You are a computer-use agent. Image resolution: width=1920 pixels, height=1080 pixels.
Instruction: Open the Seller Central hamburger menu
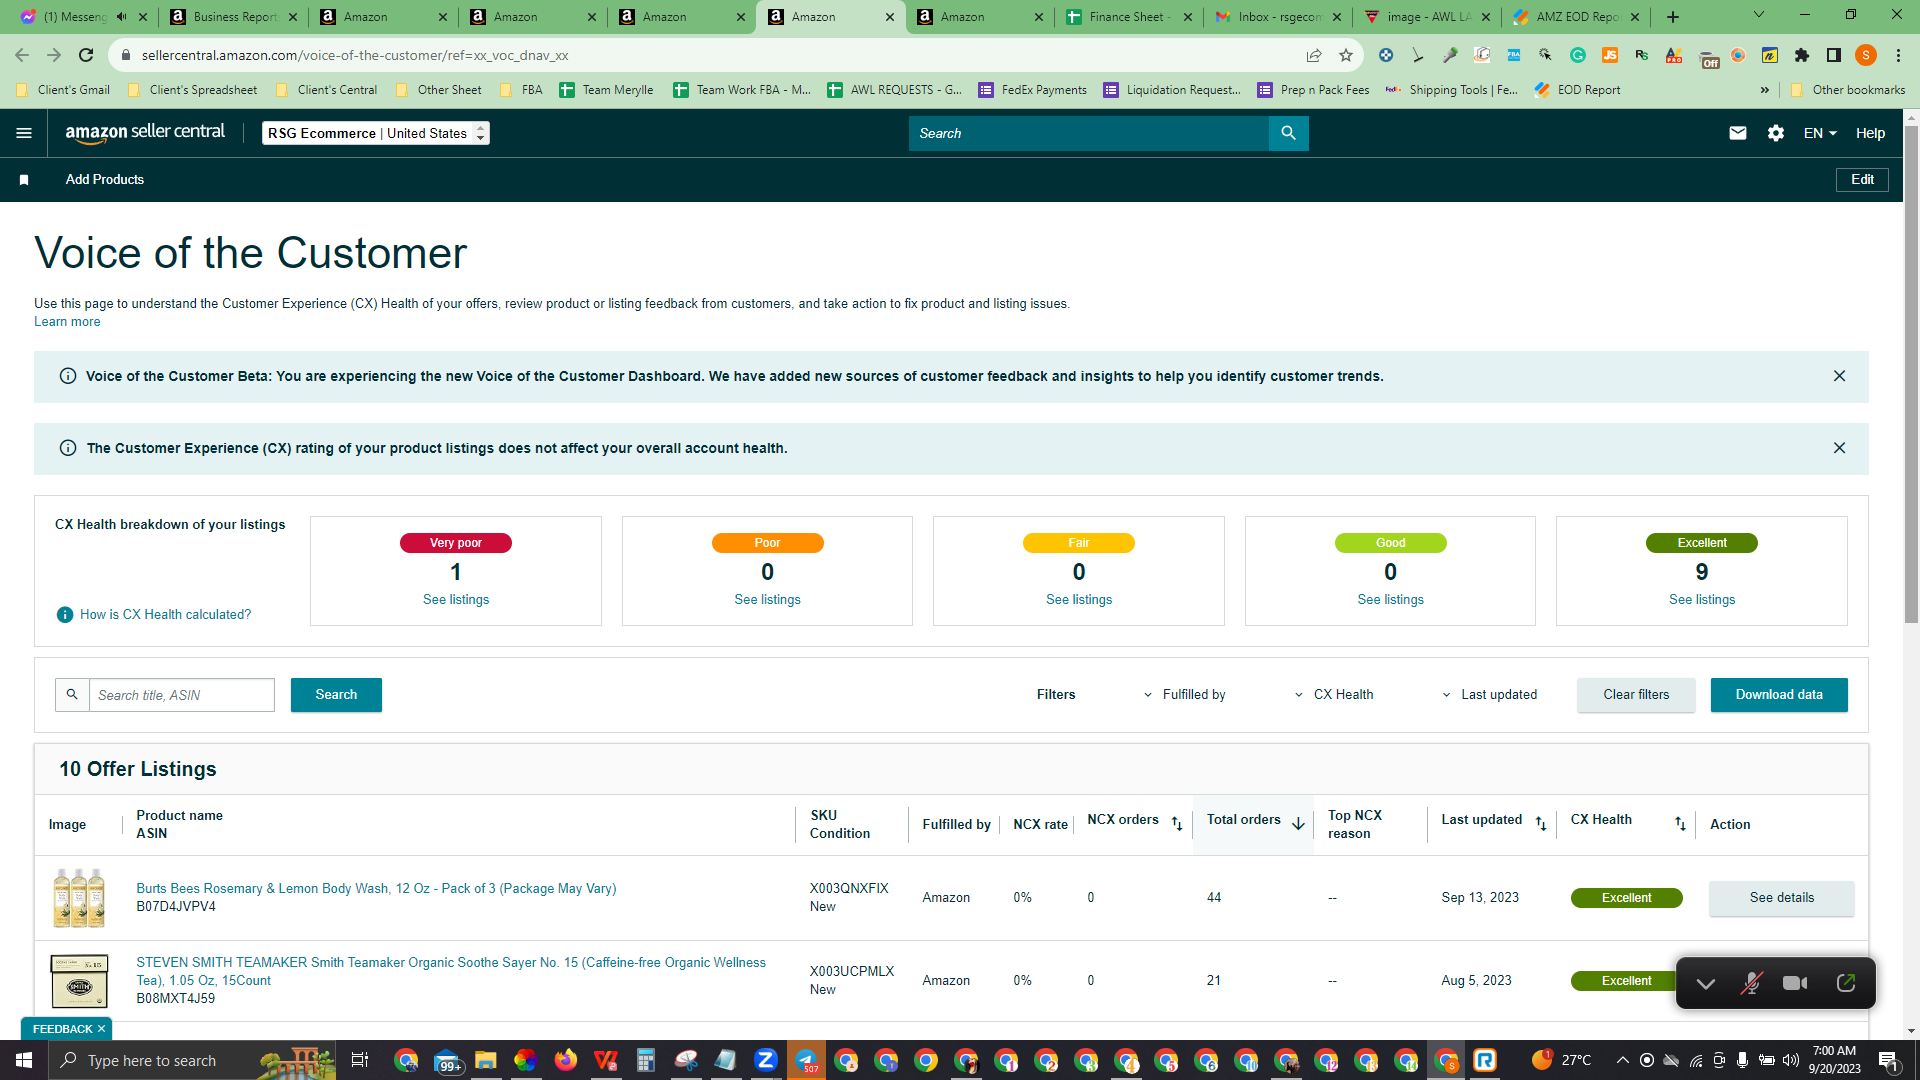point(24,133)
